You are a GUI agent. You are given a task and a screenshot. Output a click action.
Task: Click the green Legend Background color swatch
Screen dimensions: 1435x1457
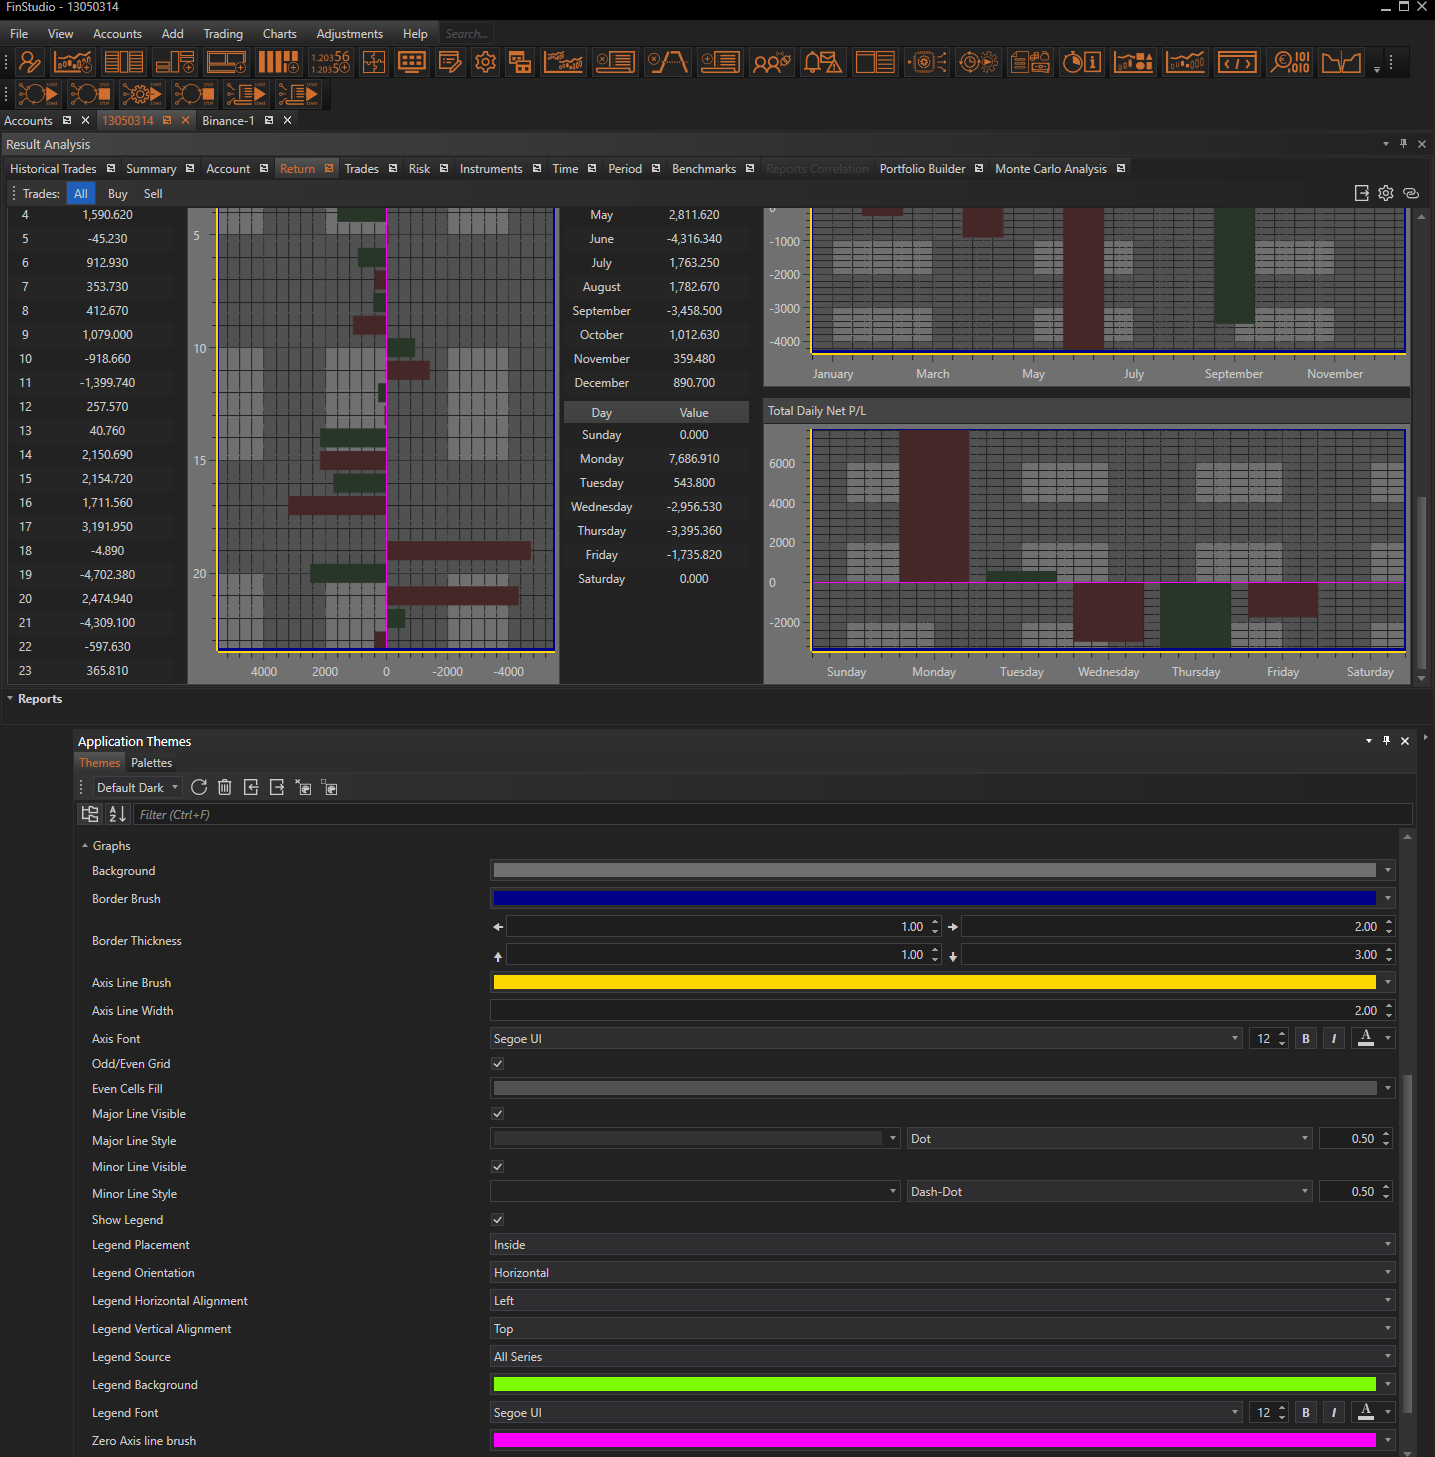(934, 1385)
